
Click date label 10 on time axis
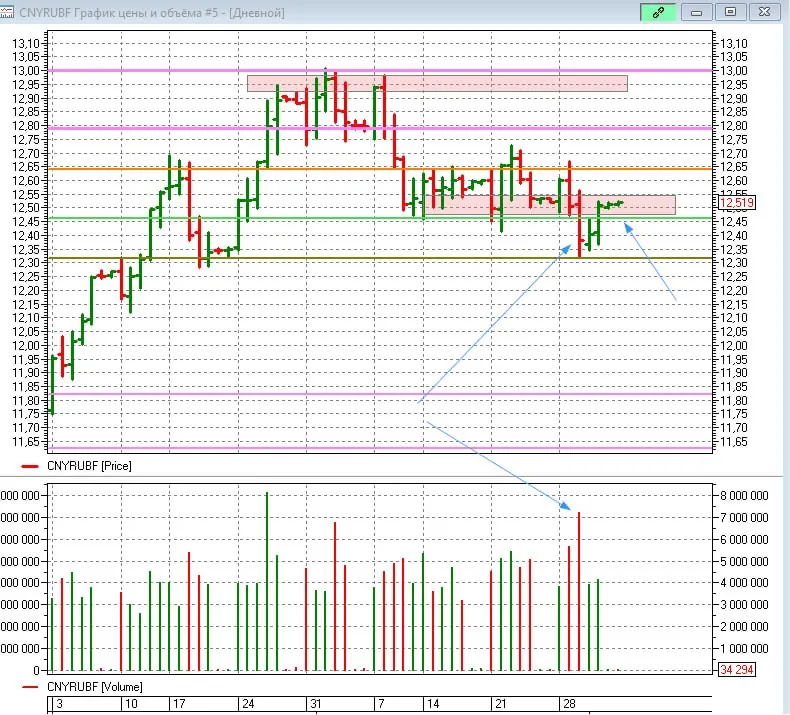pyautogui.click(x=131, y=703)
